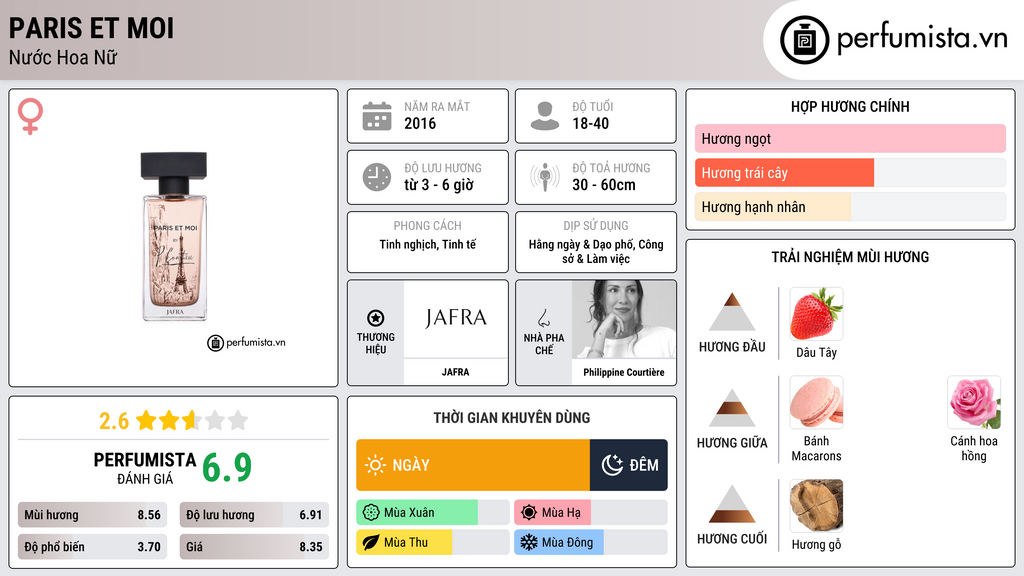Click the JAFRA brand logo image
This screenshot has width=1024, height=576.
pos(455,319)
